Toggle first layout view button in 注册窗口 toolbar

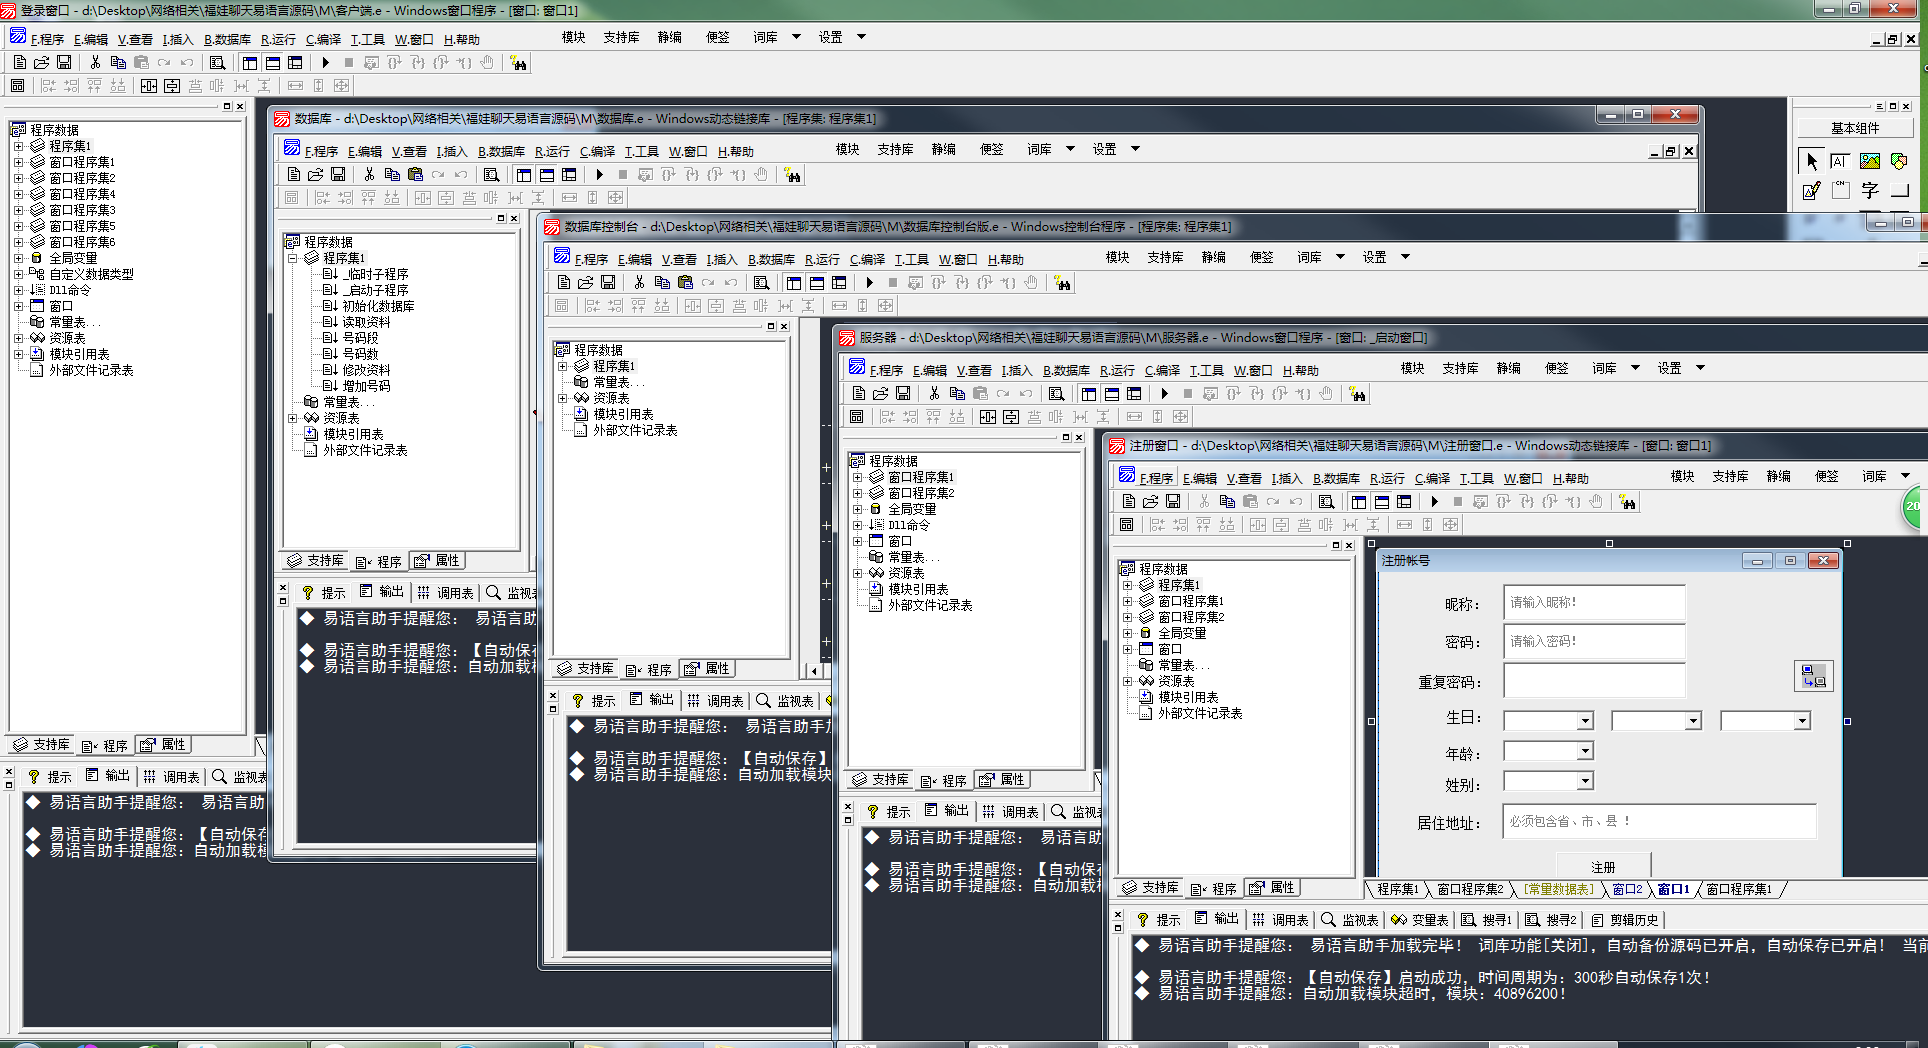coord(1358,502)
